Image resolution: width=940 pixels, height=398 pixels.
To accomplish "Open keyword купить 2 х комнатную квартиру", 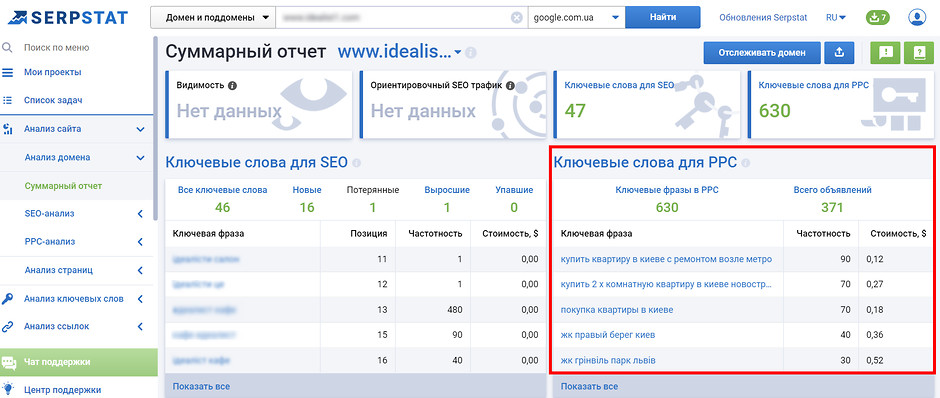I will 666,284.
